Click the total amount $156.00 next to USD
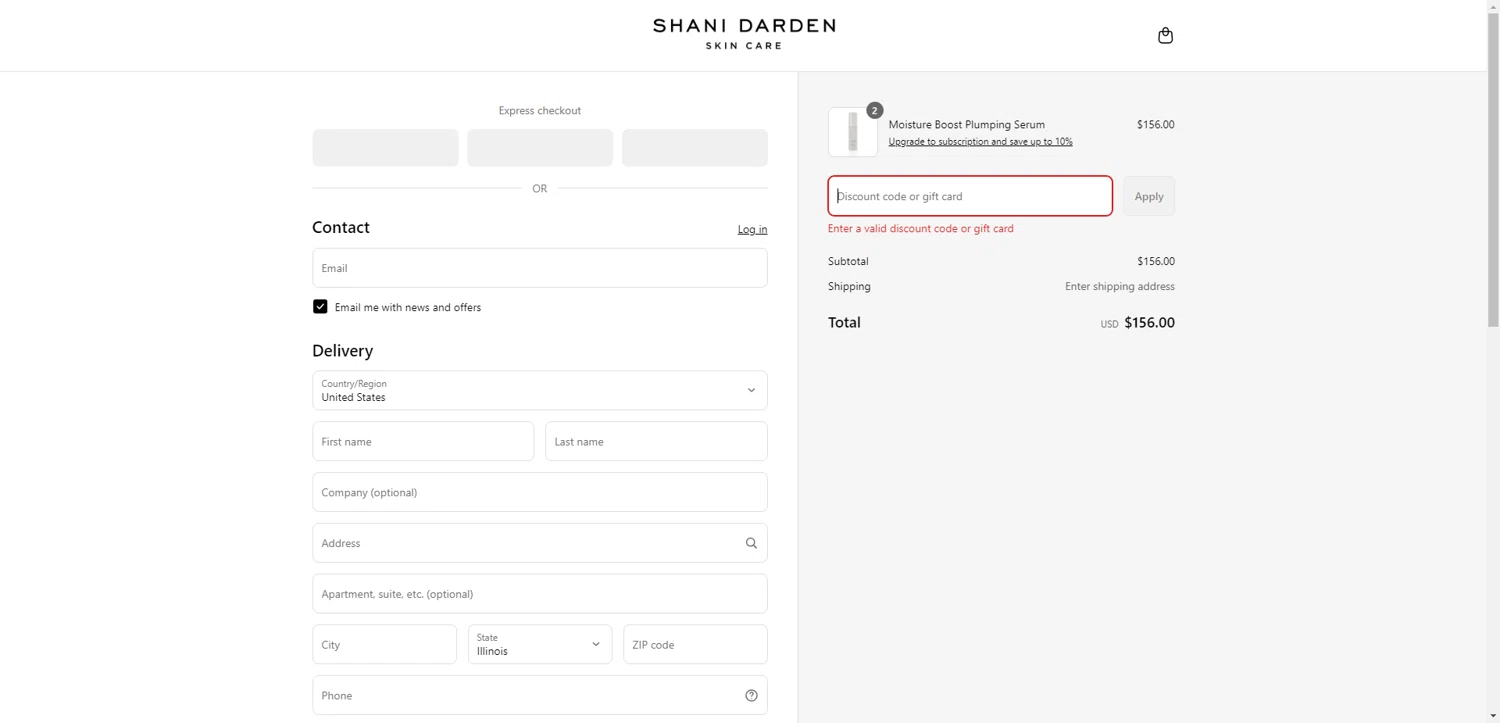 pyautogui.click(x=1150, y=323)
